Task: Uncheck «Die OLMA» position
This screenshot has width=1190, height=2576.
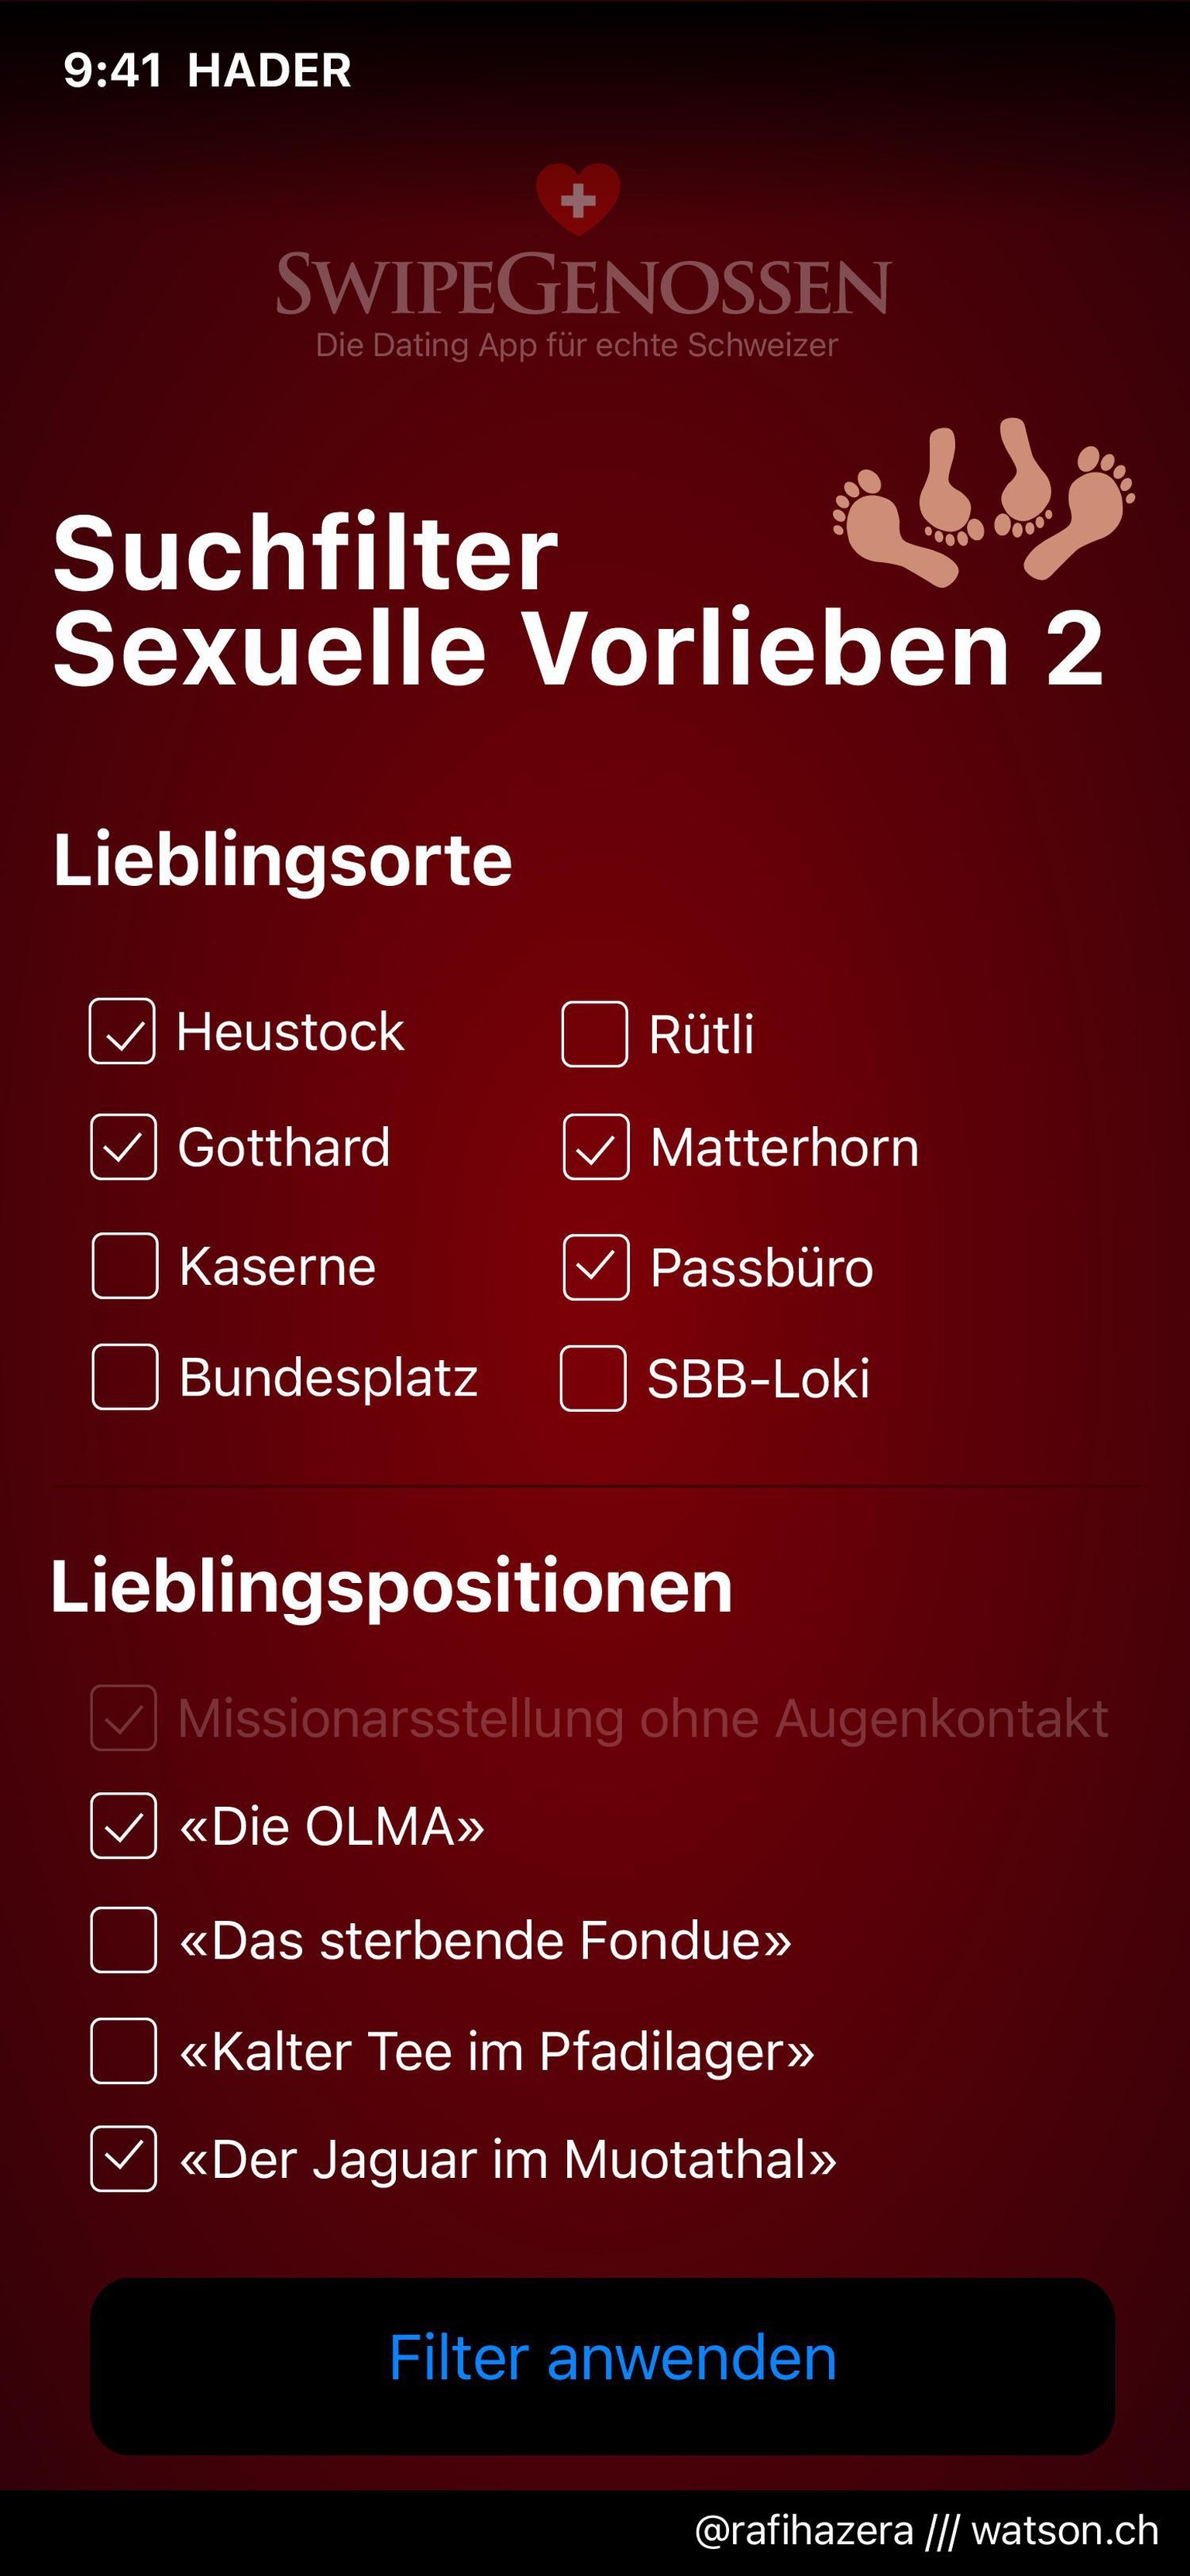Action: [x=124, y=1826]
